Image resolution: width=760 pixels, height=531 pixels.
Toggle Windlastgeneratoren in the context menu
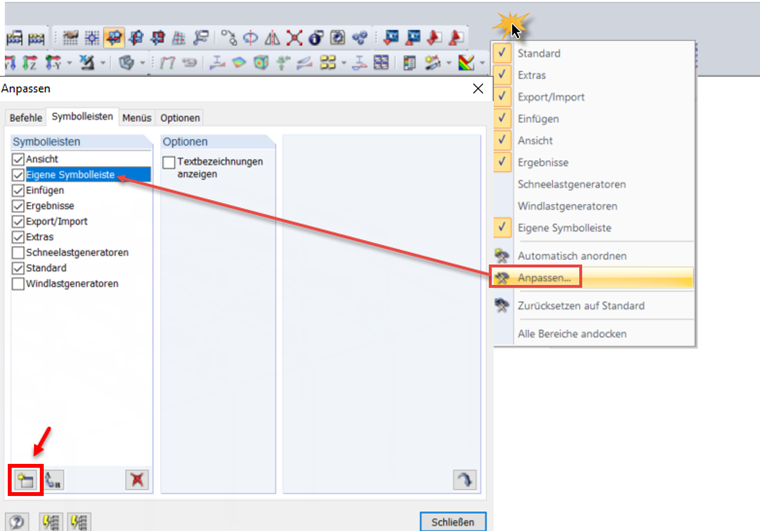click(x=593, y=206)
